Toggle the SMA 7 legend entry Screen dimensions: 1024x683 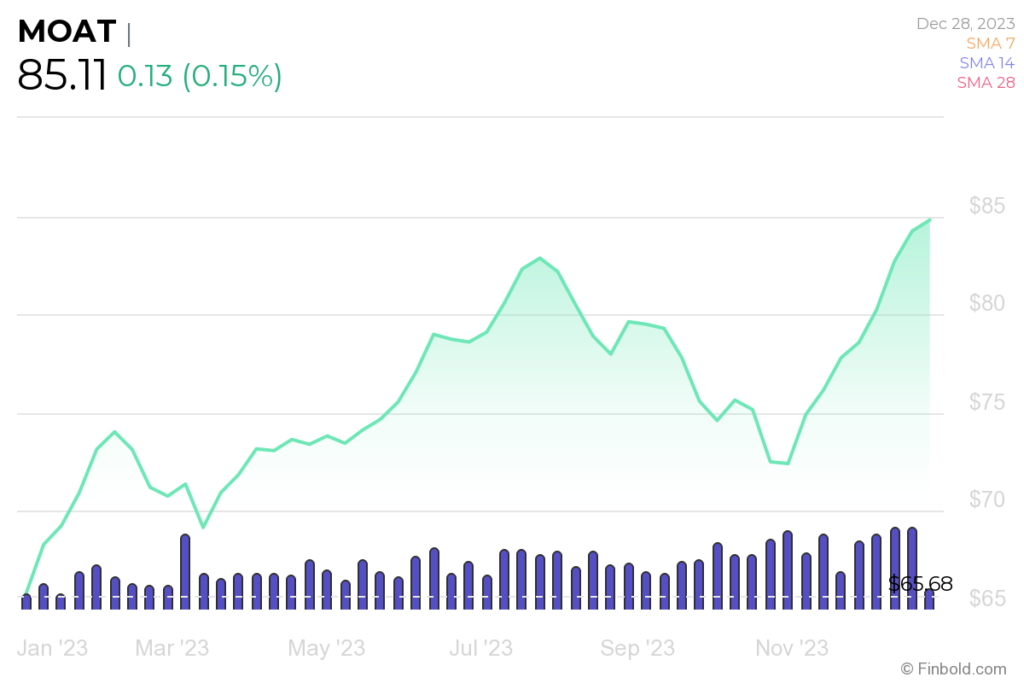click(x=990, y=43)
